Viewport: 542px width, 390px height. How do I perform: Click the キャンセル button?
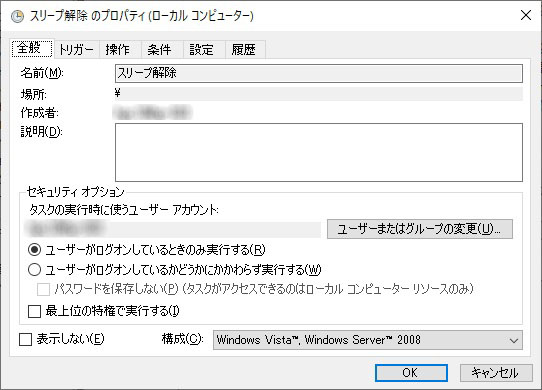click(496, 373)
